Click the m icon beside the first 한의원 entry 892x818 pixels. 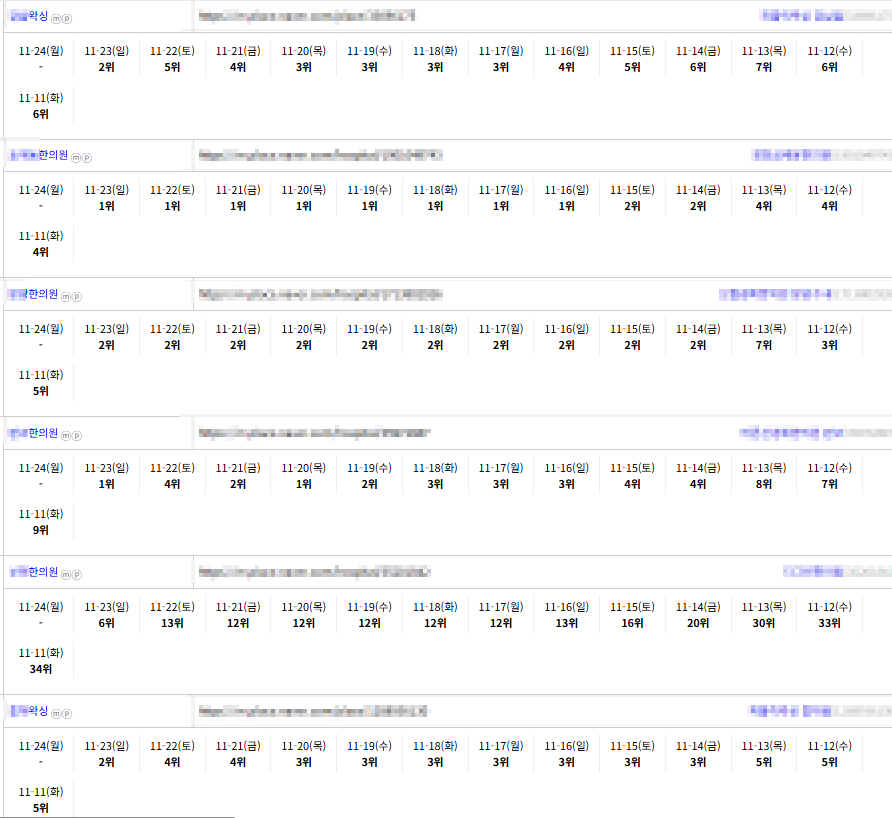pos(75,157)
